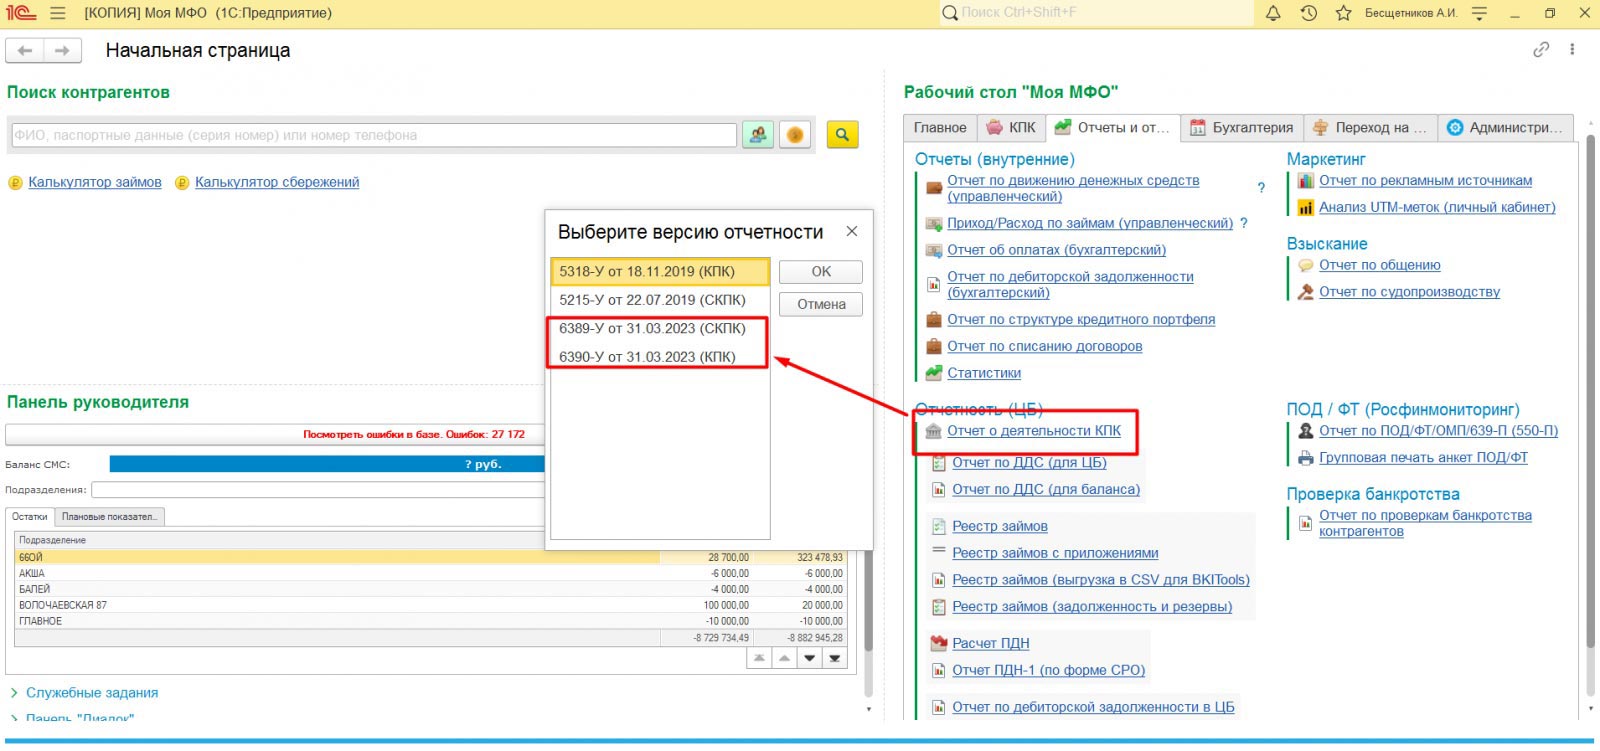Click Посмотреть ошибки в базе red link

point(414,434)
